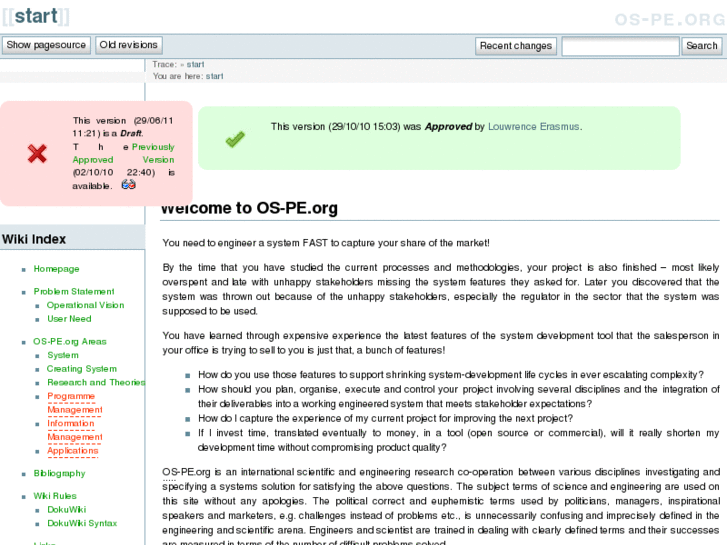
Task: Open Research and Theories link
Action: (96, 382)
